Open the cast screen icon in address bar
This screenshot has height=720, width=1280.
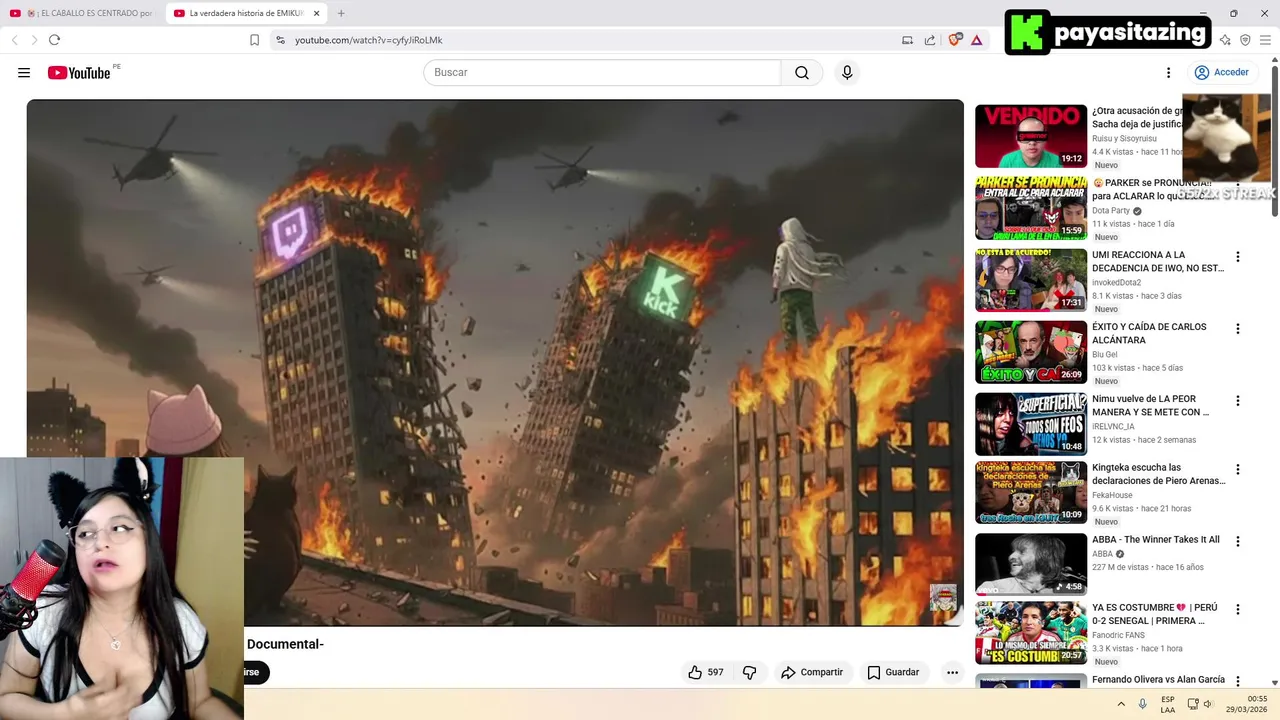[907, 40]
